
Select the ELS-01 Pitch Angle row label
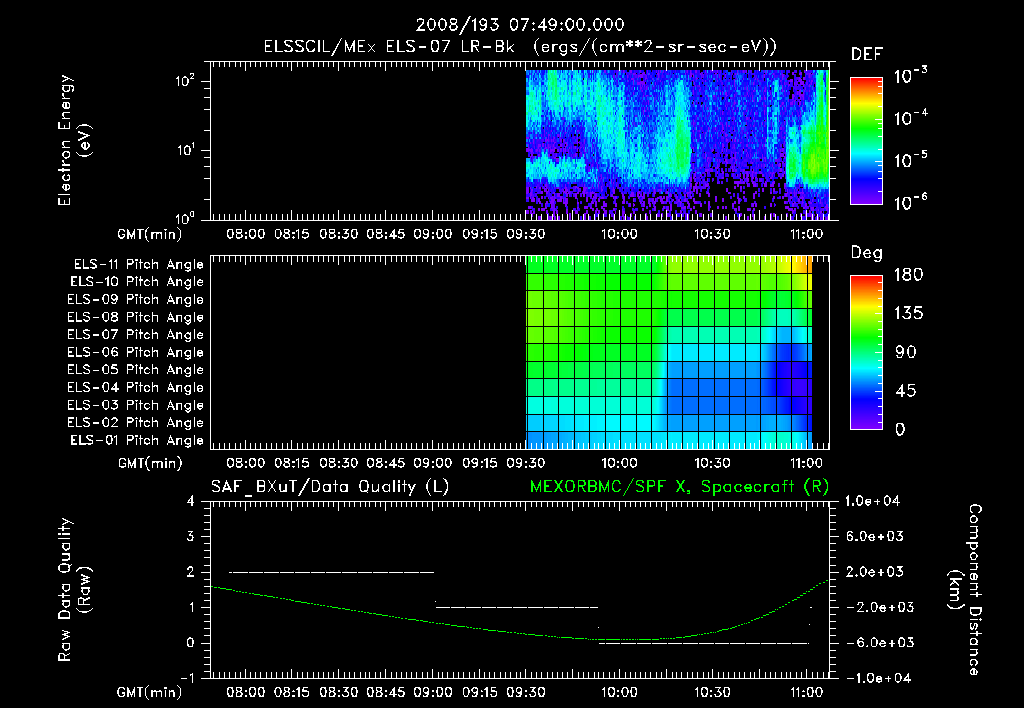(137, 441)
